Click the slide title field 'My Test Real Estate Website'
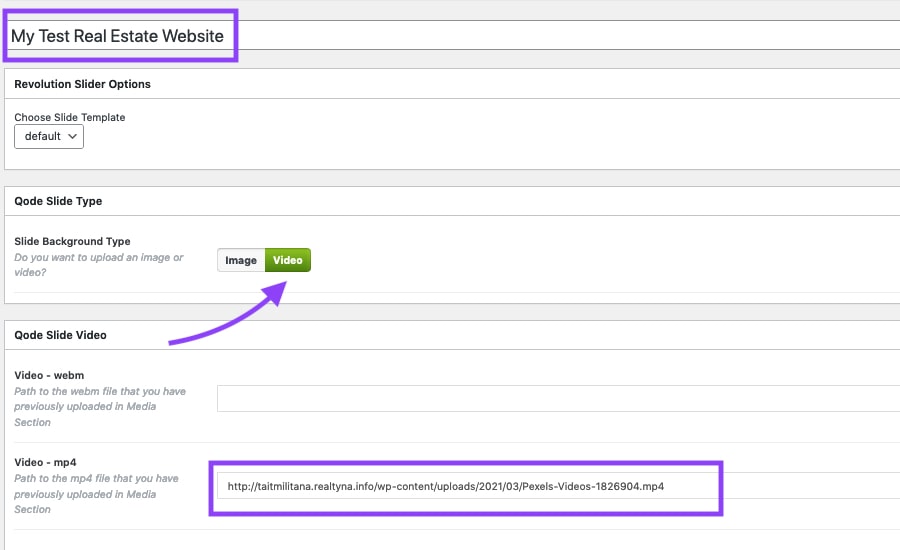The width and height of the screenshot is (900, 550). tap(452, 36)
